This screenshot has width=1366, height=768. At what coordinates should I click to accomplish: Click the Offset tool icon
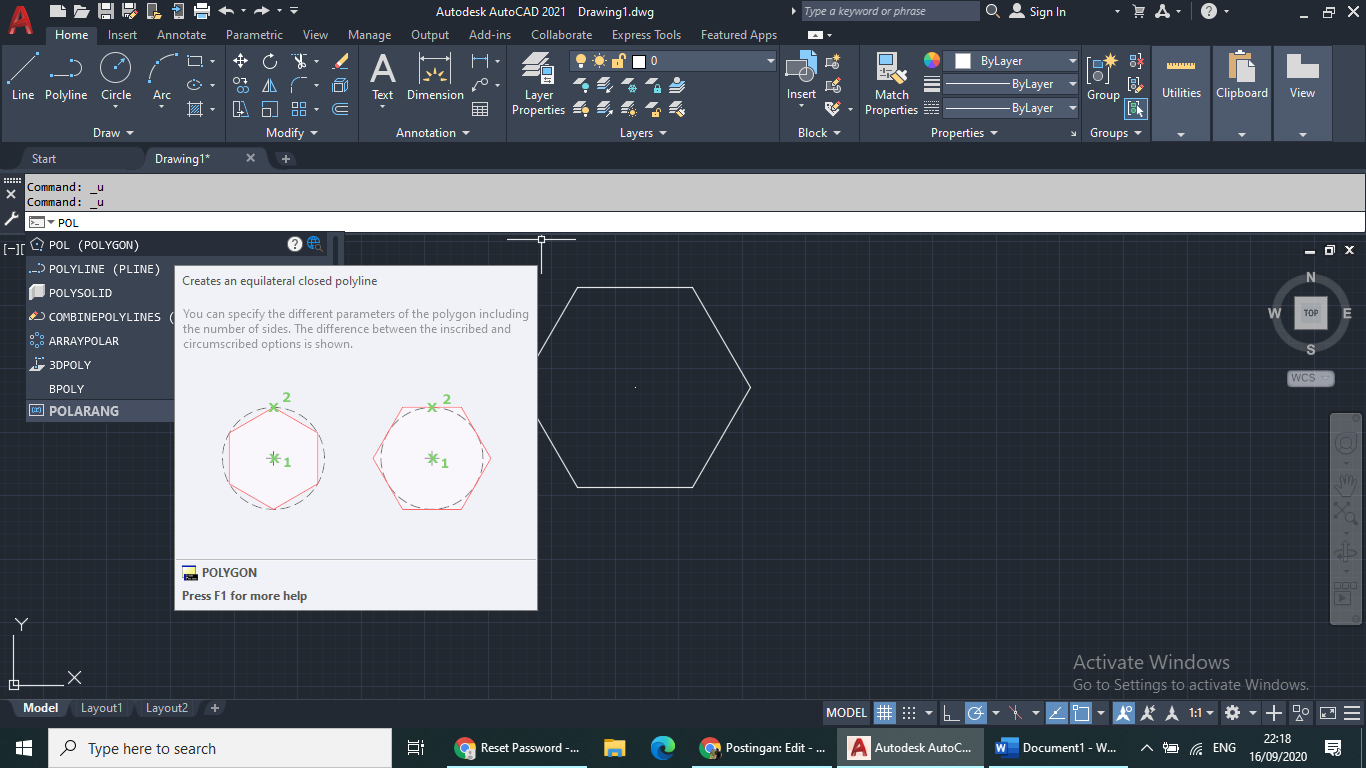tap(340, 109)
